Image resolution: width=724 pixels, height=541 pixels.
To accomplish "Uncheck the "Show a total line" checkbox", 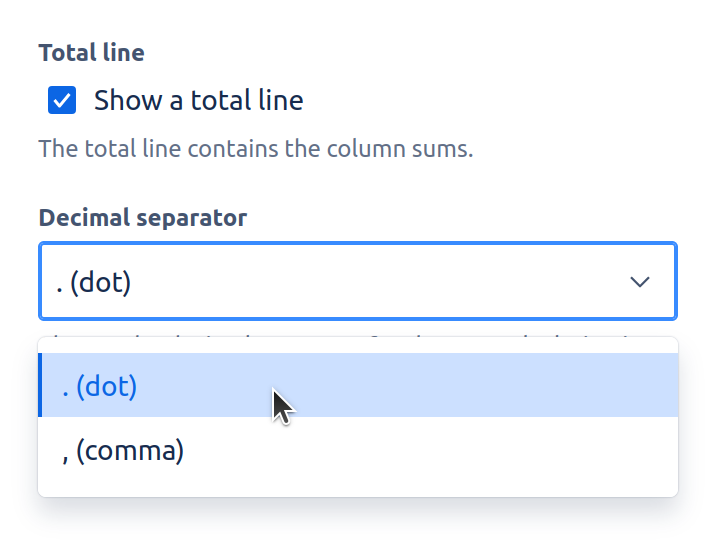I will (62, 100).
